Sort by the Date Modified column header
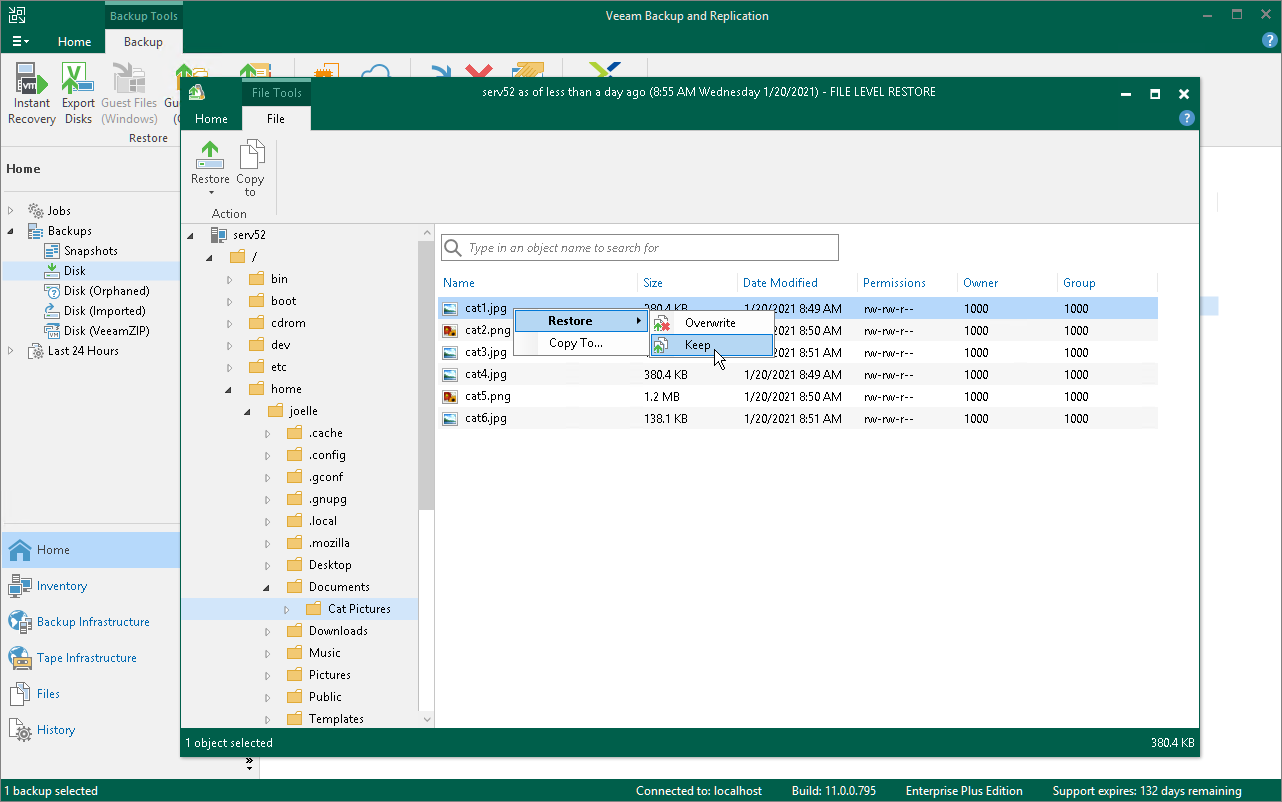1282x802 pixels. click(798, 283)
